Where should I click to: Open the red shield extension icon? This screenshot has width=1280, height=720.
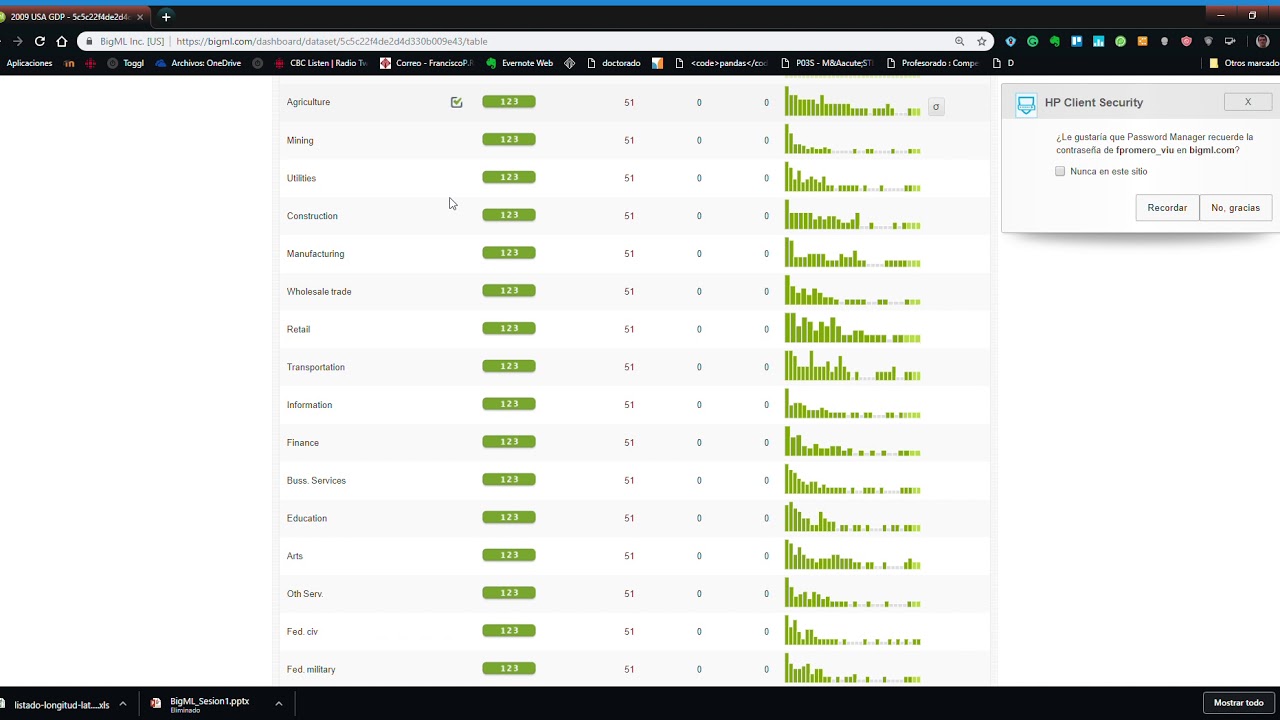pos(1186,41)
